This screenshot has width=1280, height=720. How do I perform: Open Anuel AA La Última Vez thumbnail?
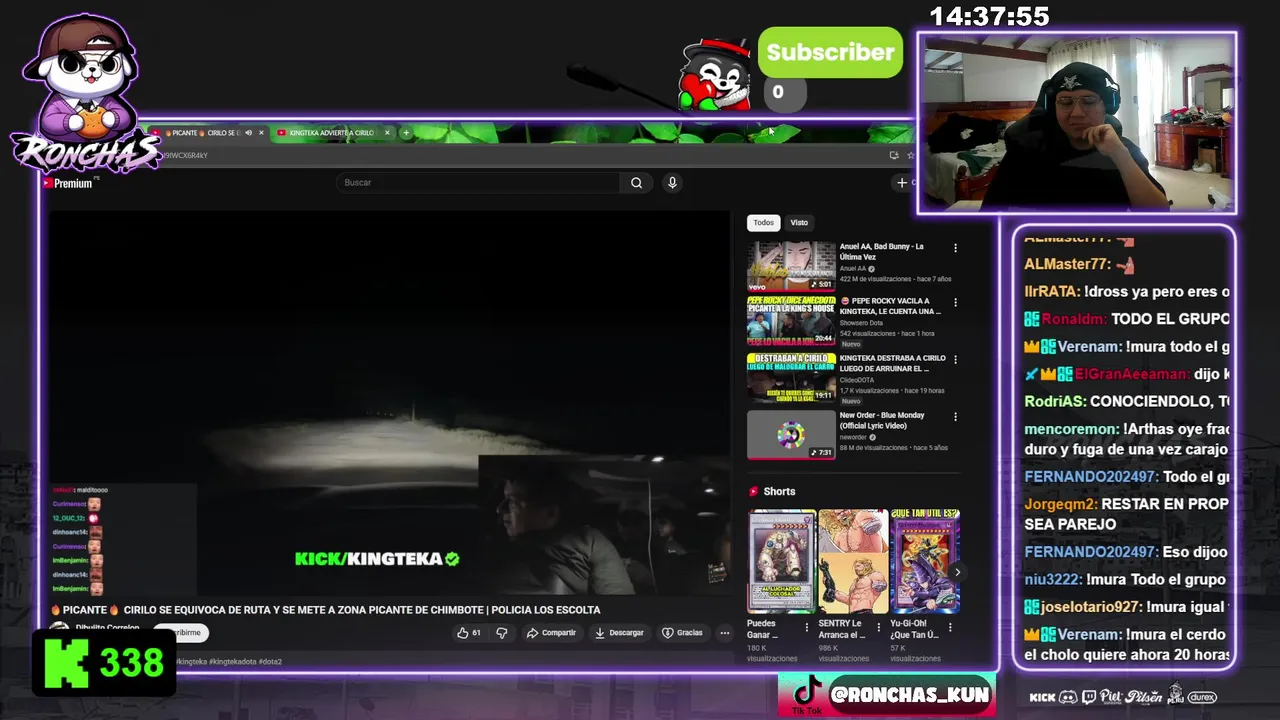click(791, 266)
